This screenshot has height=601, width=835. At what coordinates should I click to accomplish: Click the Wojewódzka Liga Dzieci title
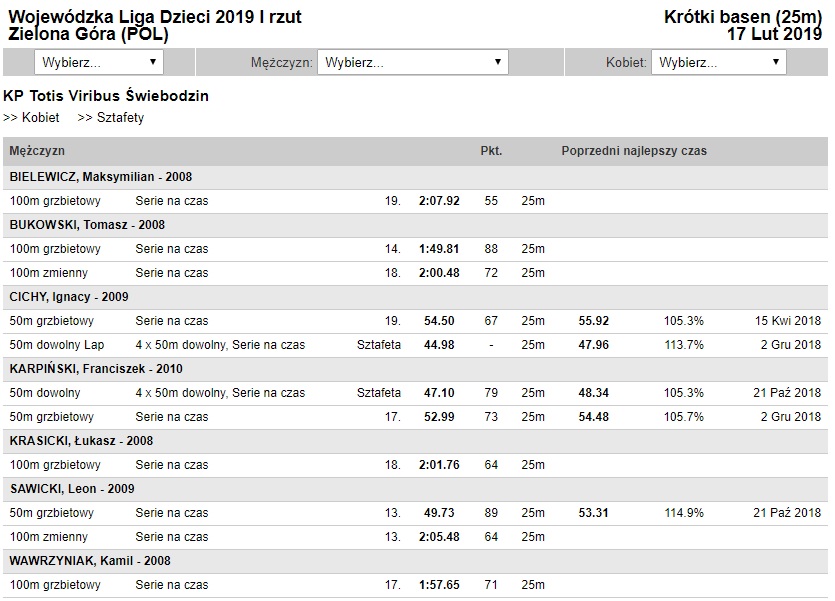point(155,17)
